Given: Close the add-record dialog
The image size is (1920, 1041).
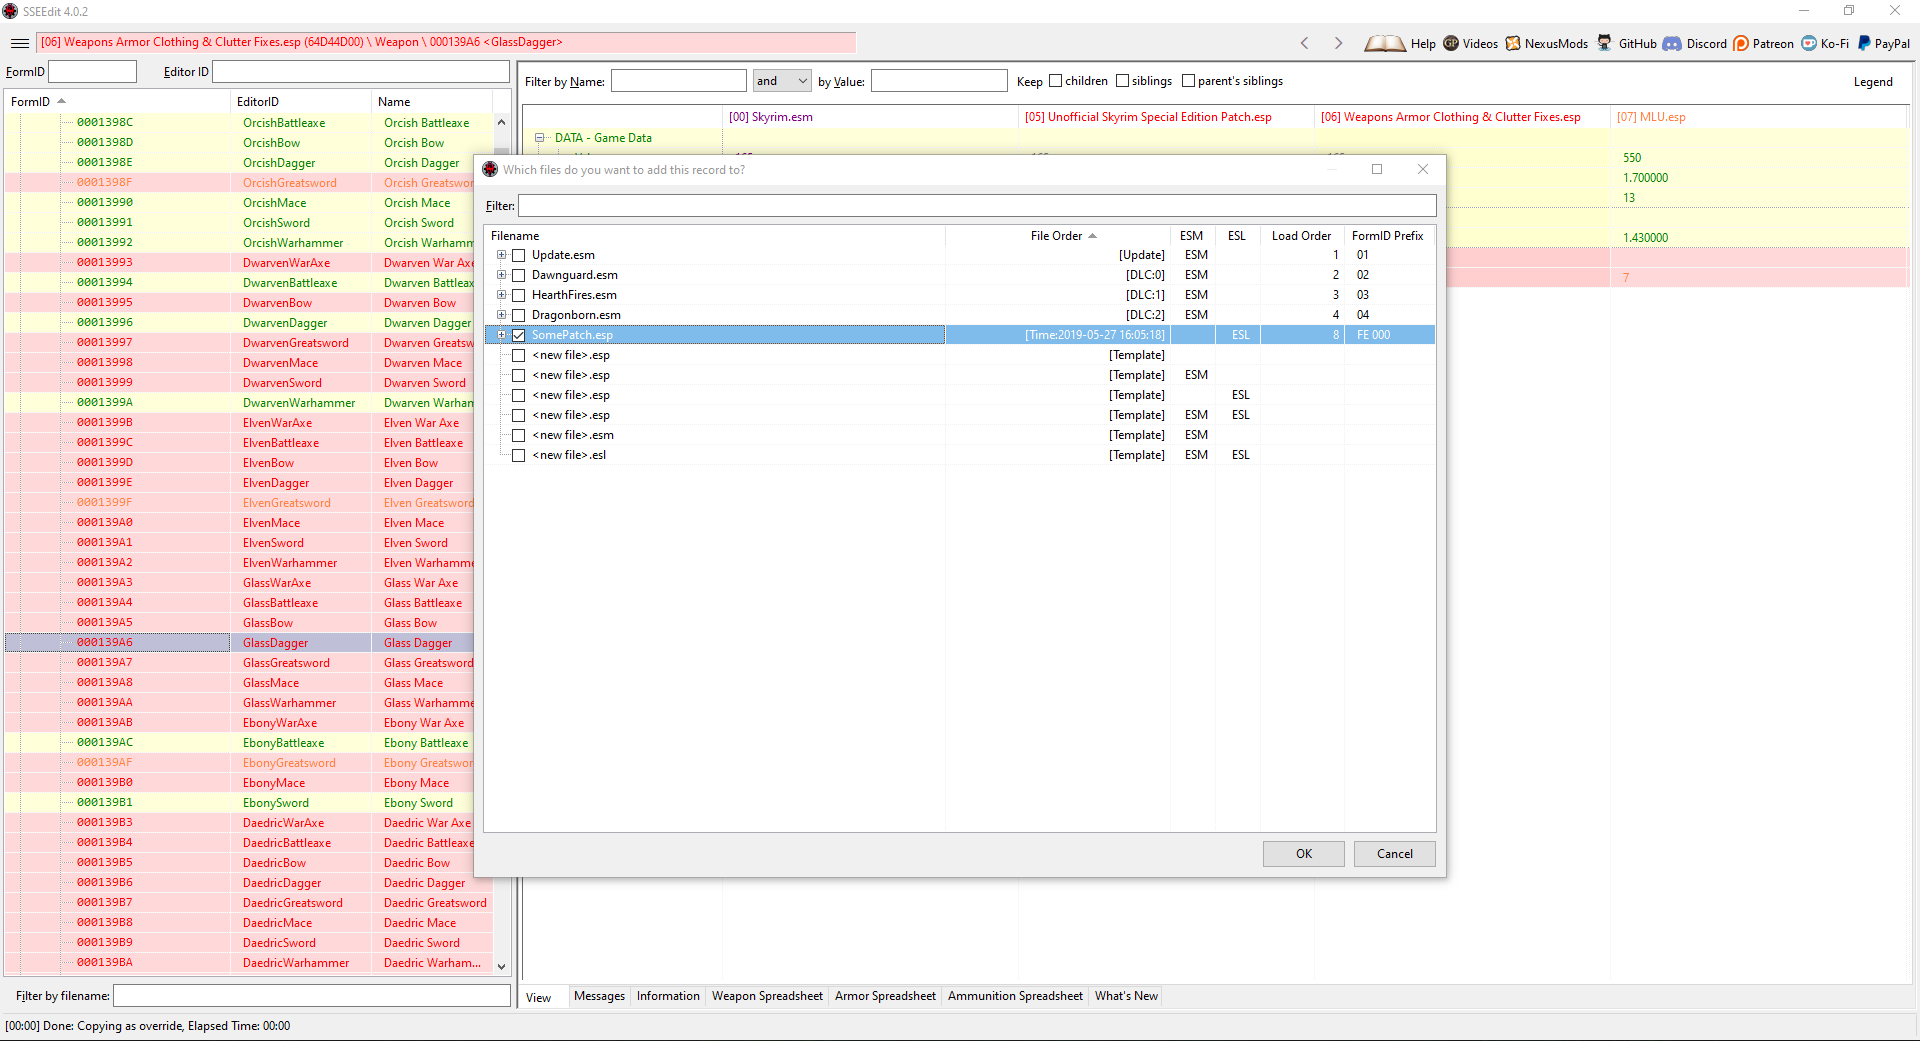Looking at the screenshot, I should point(1423,169).
